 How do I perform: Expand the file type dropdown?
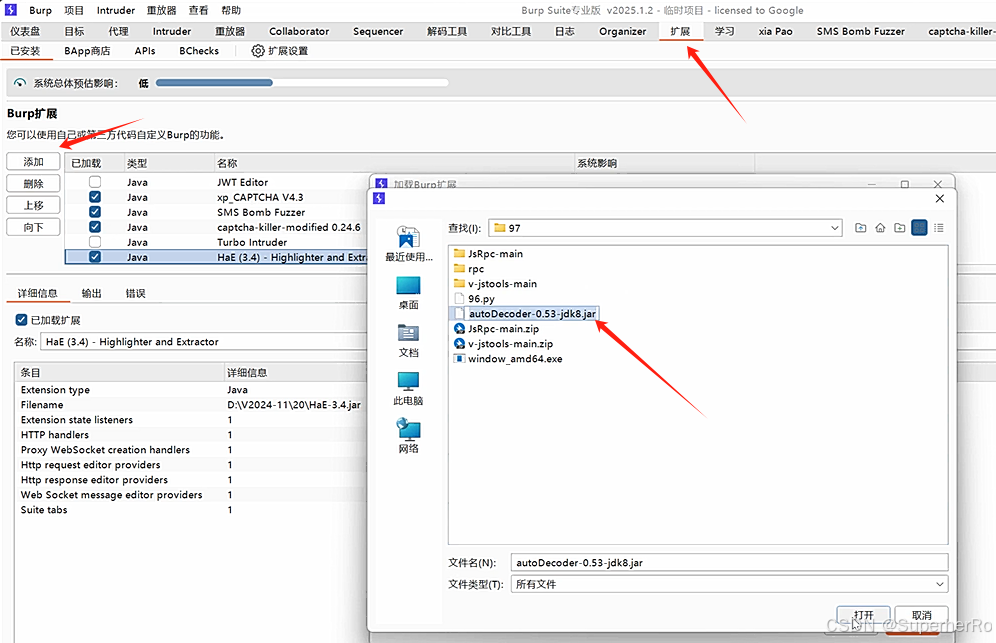click(x=939, y=584)
